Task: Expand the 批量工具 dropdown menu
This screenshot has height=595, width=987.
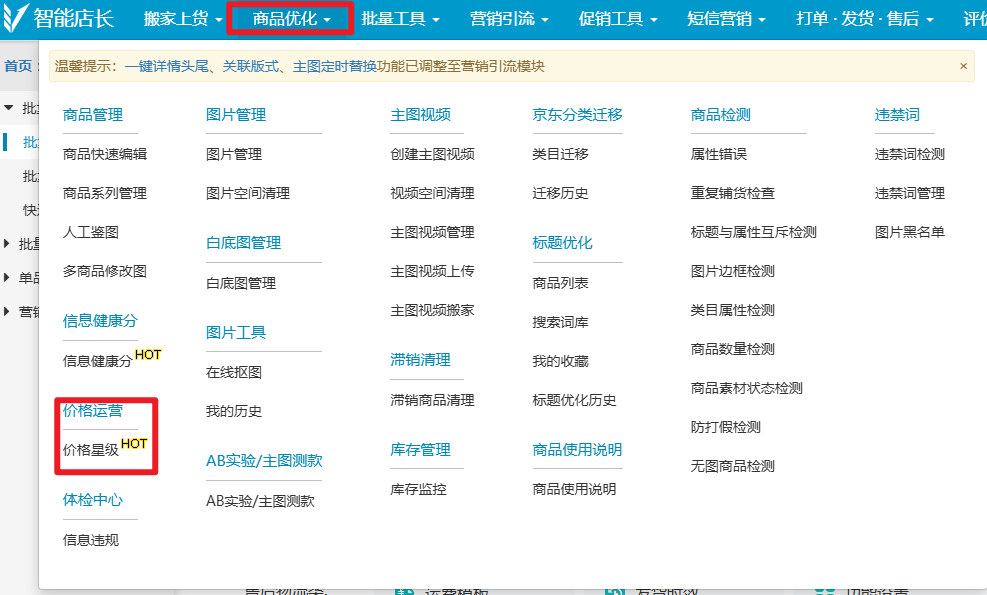Action: (x=400, y=19)
